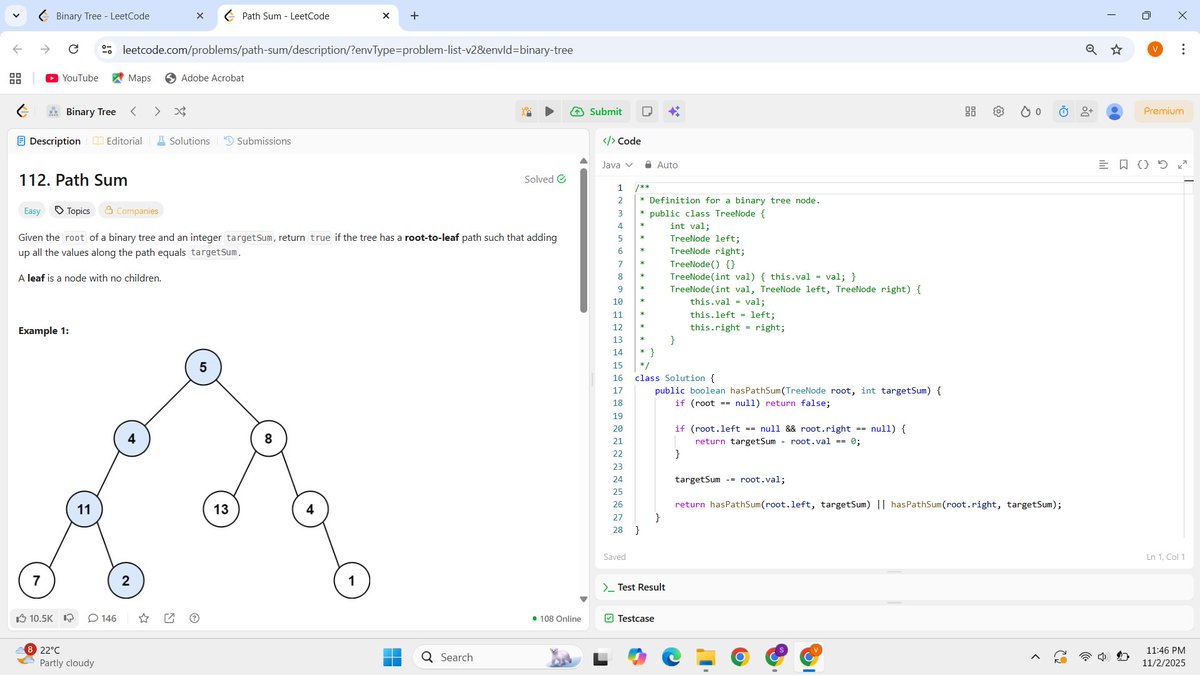1200x675 pixels.
Task: Switch to the Solutions tab
Action: 182,141
